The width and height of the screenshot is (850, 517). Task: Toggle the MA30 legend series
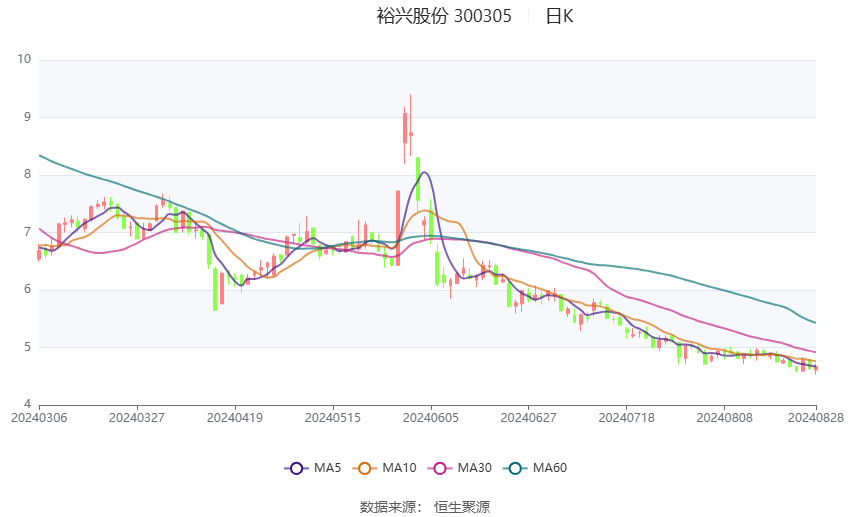click(x=460, y=468)
